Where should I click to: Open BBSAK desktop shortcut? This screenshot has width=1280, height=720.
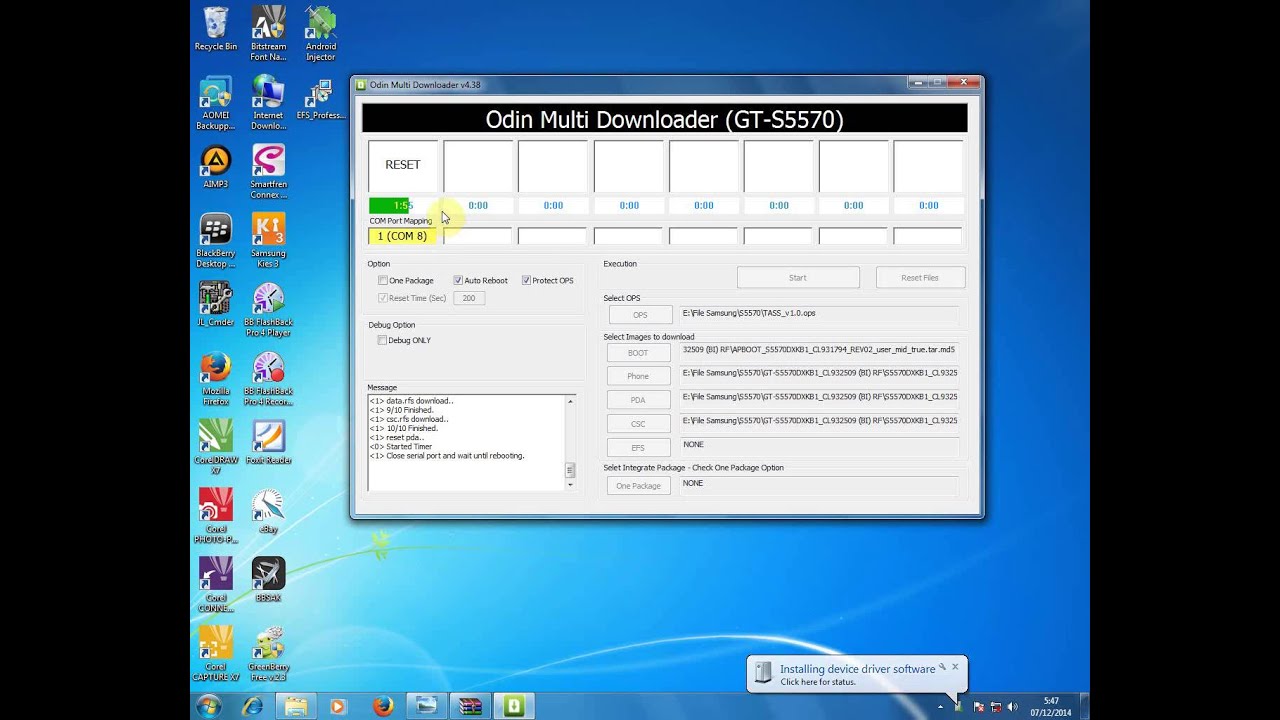[268, 580]
